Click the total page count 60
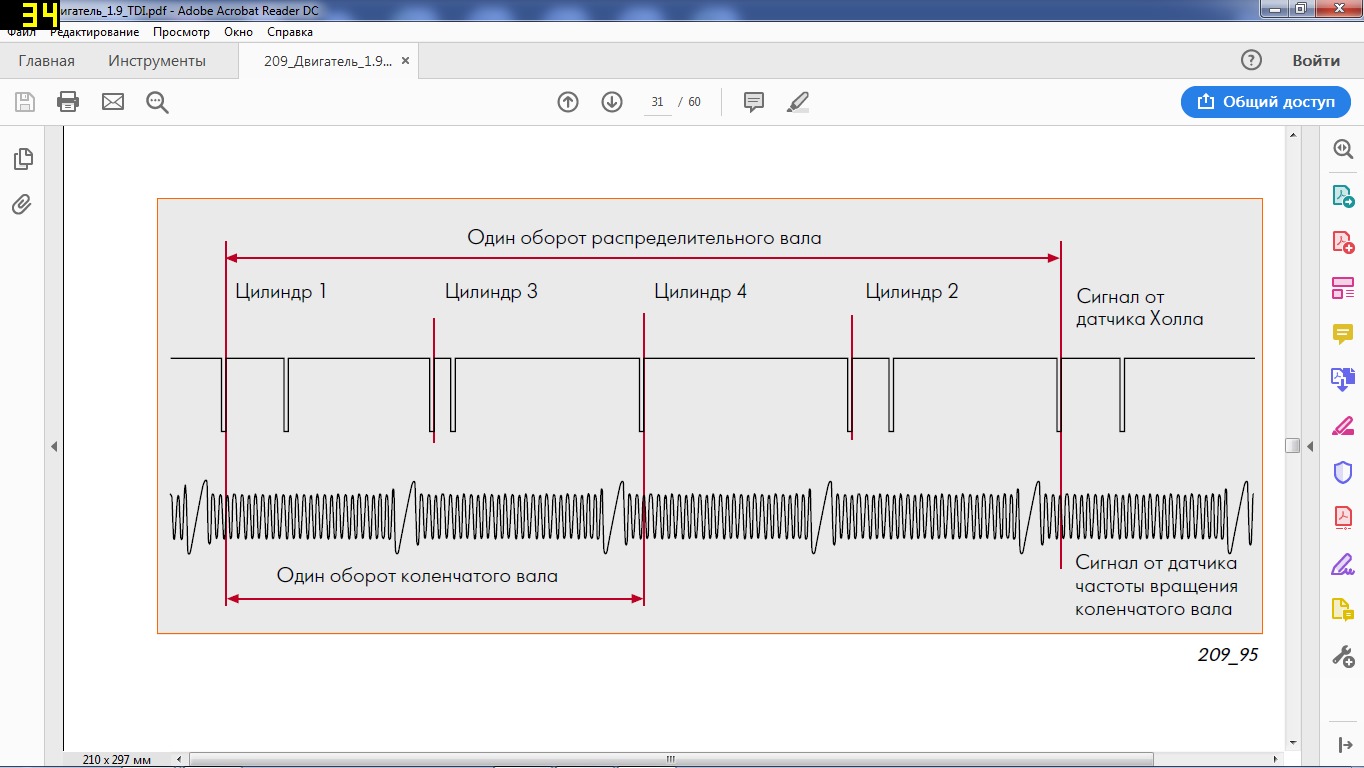The width and height of the screenshot is (1364, 768). coord(694,102)
